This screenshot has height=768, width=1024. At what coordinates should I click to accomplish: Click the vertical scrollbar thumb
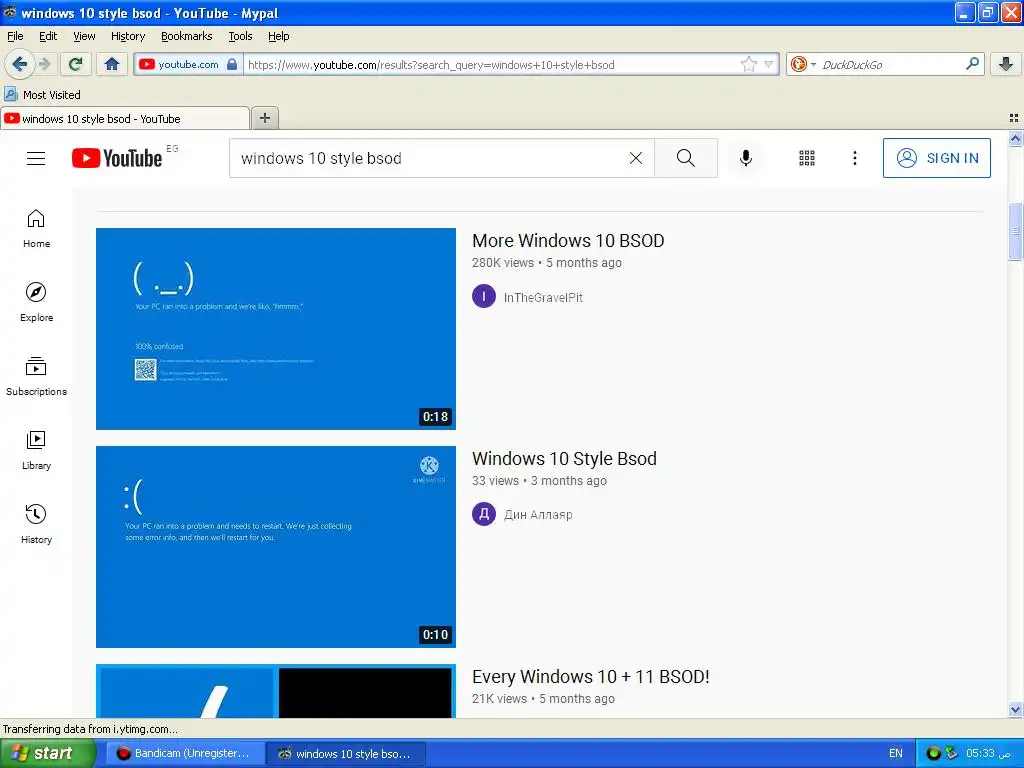tap(1015, 232)
